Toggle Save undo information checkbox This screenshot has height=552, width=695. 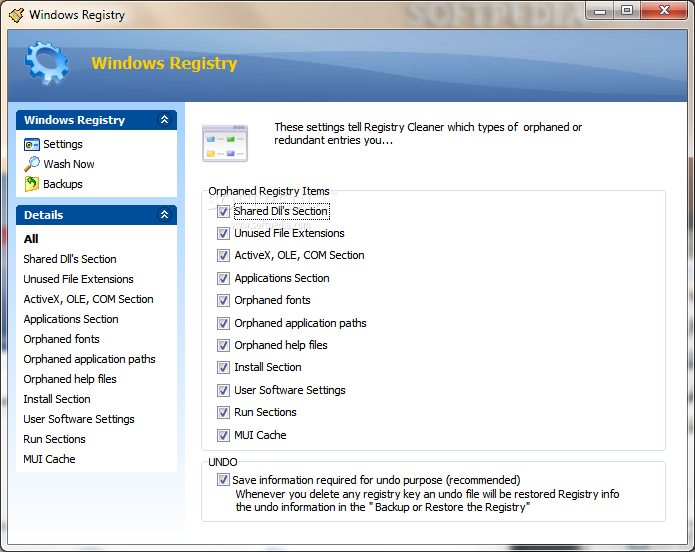pos(223,480)
